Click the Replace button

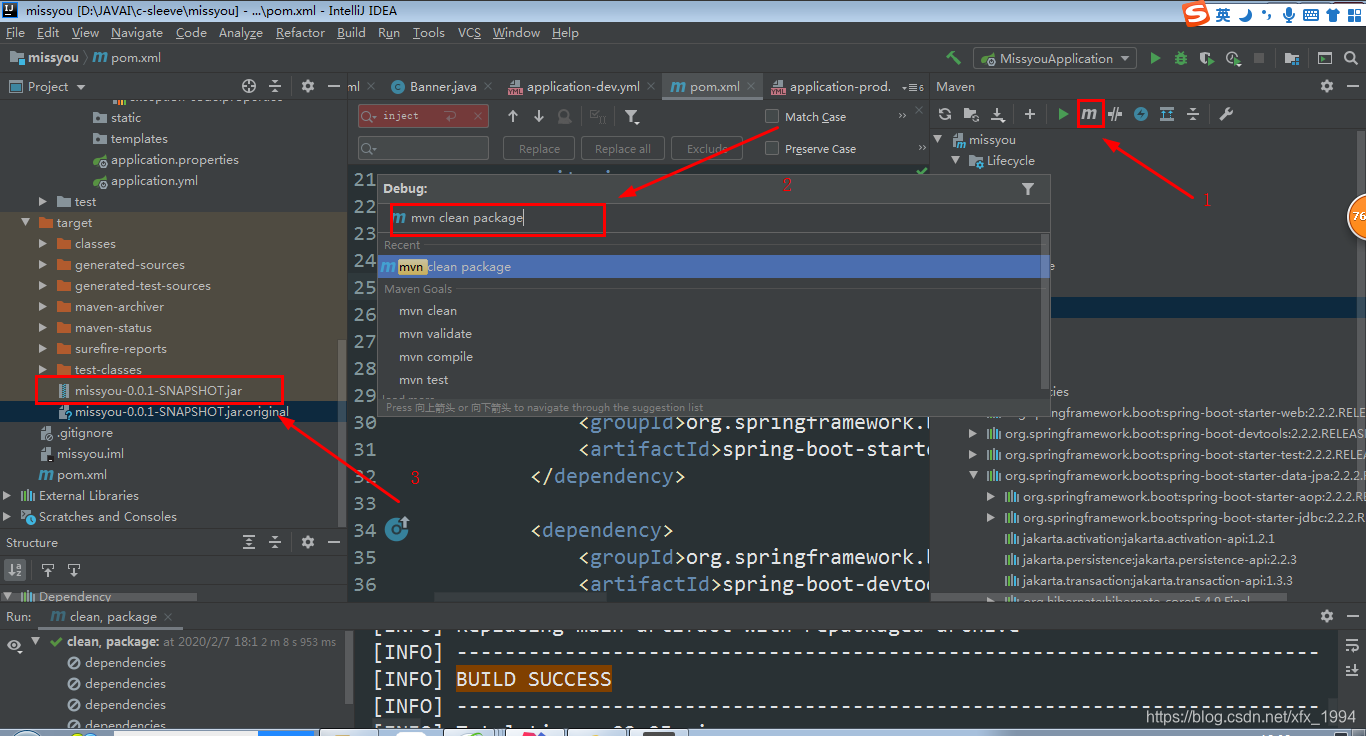[x=539, y=148]
